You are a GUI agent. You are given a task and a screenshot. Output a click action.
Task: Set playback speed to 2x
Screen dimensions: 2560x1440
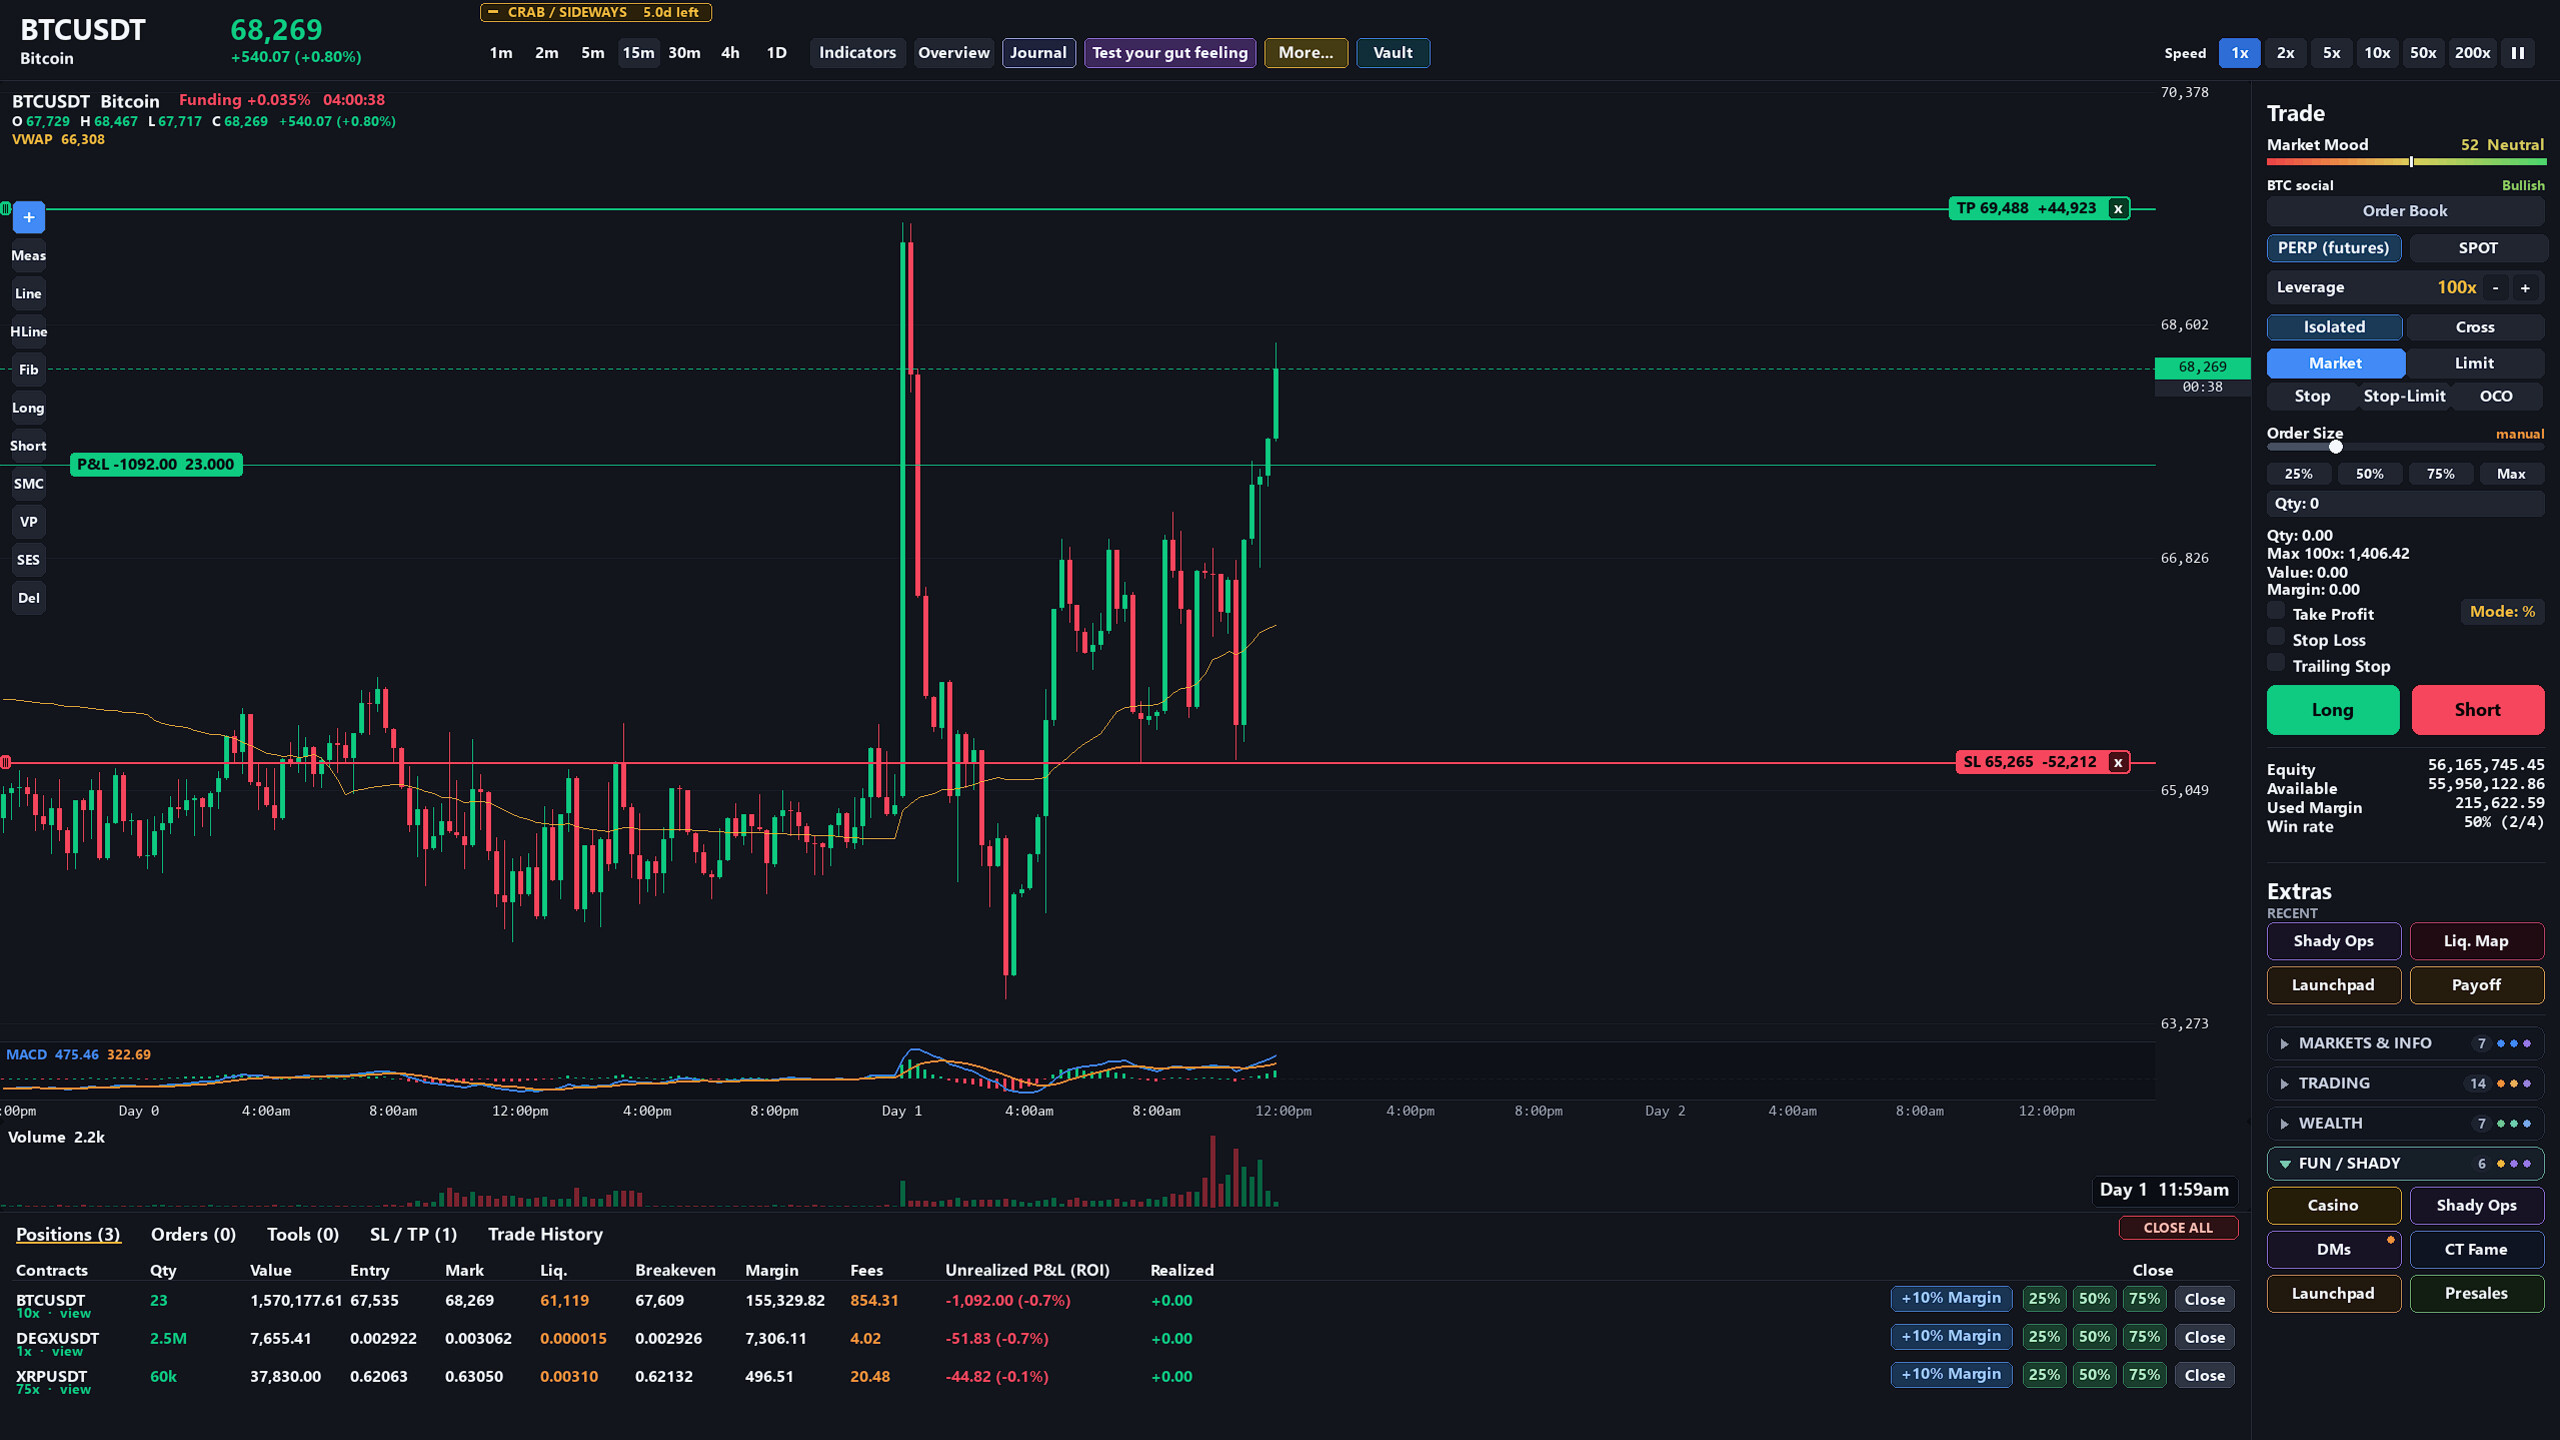pos(2286,53)
